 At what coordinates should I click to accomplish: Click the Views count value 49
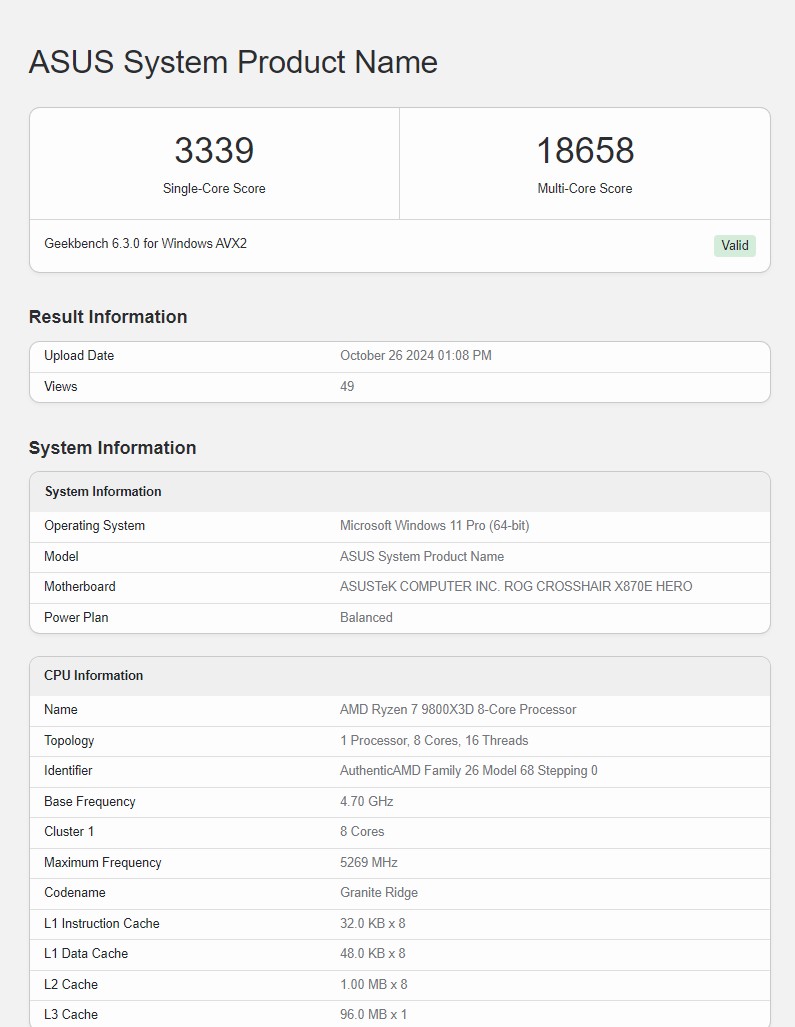tap(347, 387)
